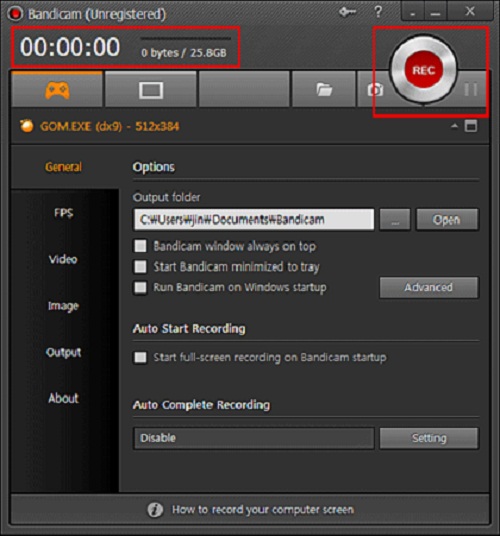This screenshot has height=536, width=500.
Task: Click the GOM.EXE (dx9) - 512x384 label
Action: click(110, 126)
